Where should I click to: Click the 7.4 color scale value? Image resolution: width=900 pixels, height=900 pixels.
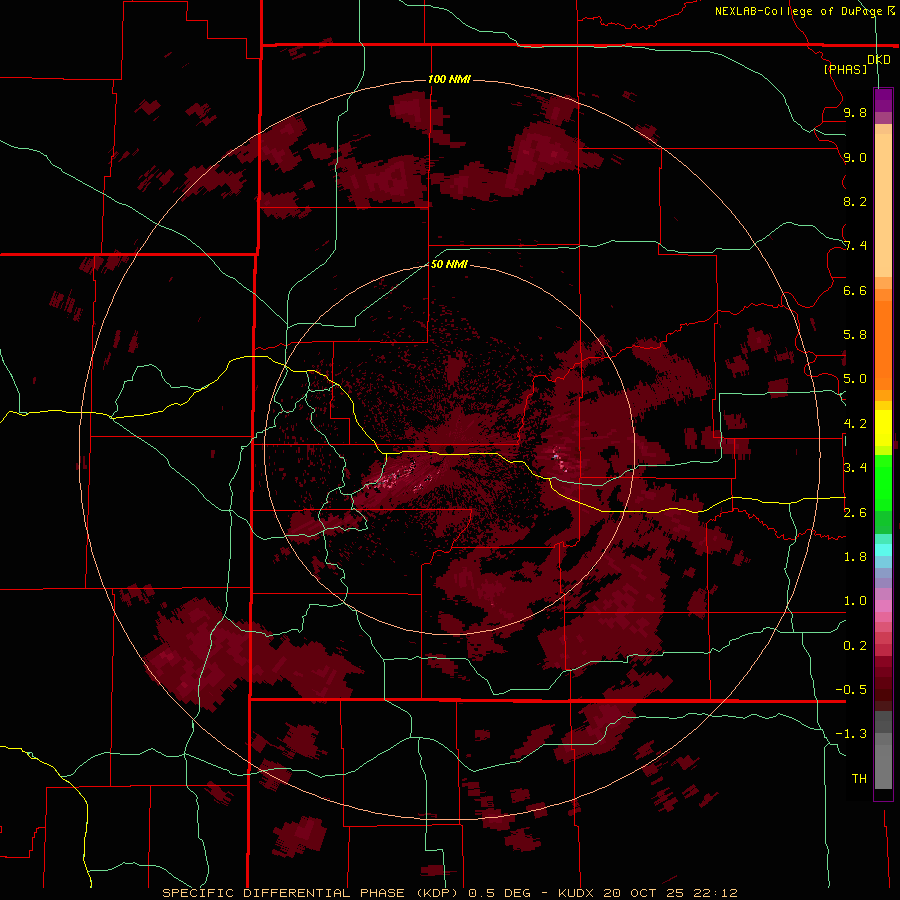855,246
